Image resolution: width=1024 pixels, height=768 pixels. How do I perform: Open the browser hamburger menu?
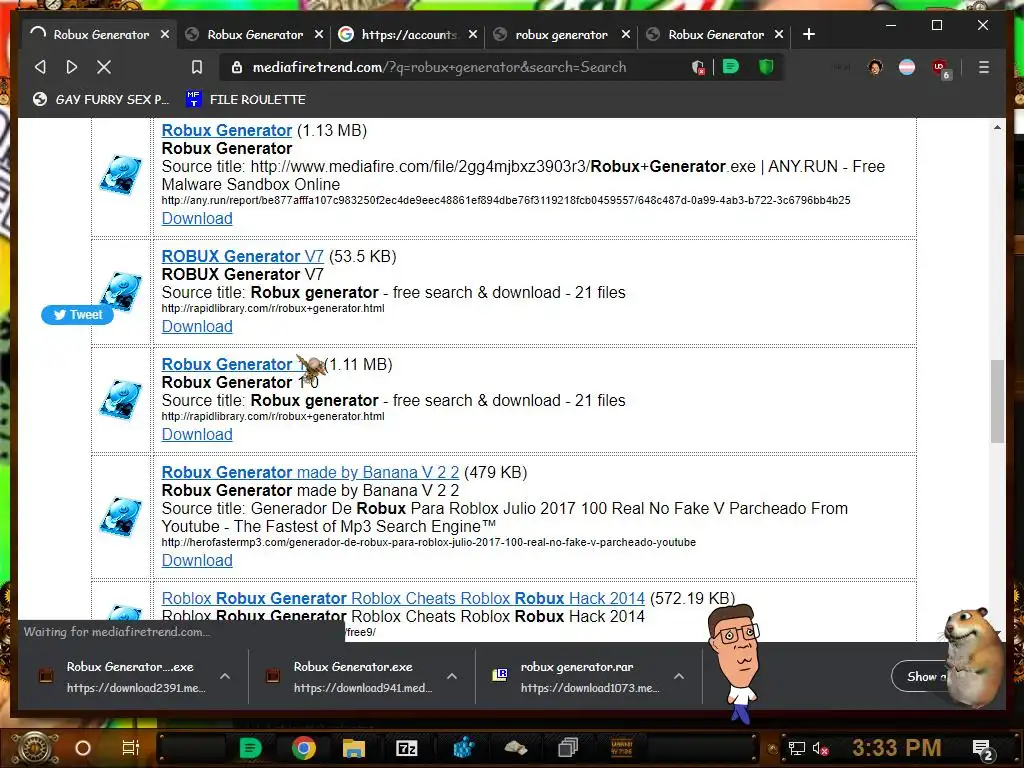984,67
